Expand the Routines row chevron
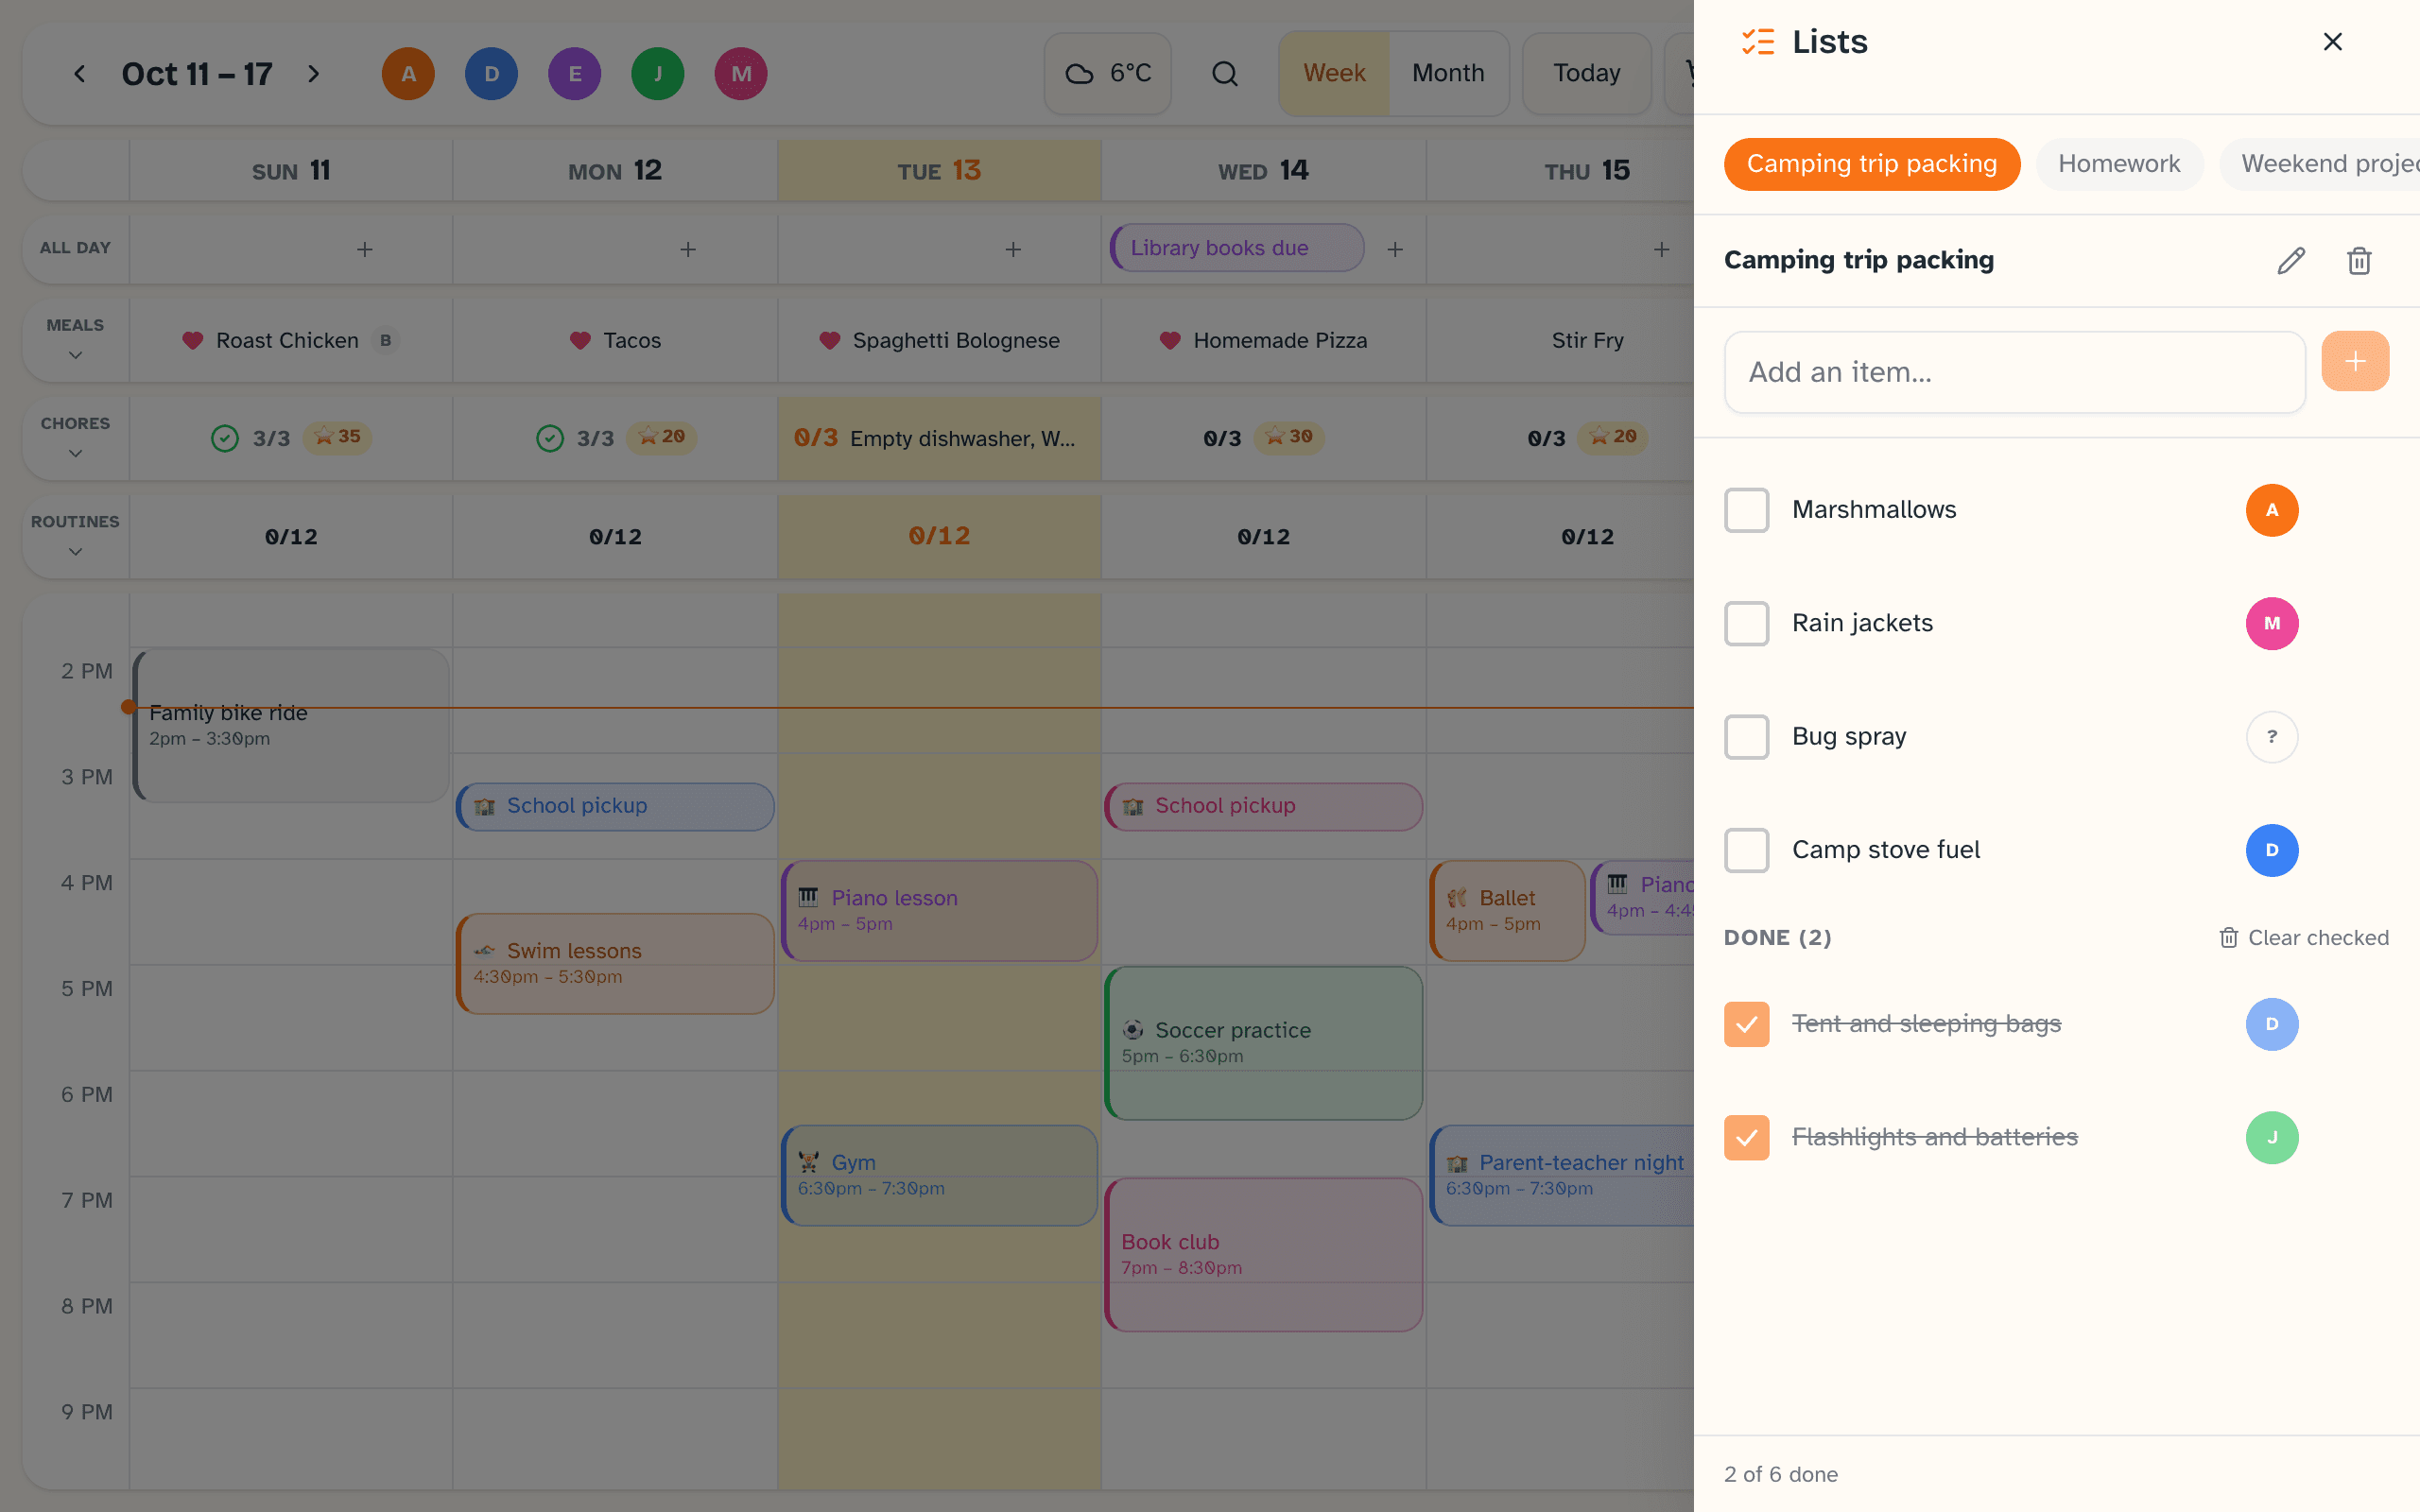Image resolution: width=2420 pixels, height=1512 pixels. (x=75, y=552)
